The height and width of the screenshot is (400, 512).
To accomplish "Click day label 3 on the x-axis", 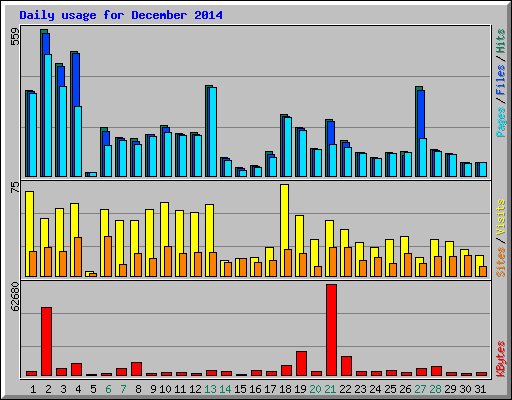I will point(63,389).
